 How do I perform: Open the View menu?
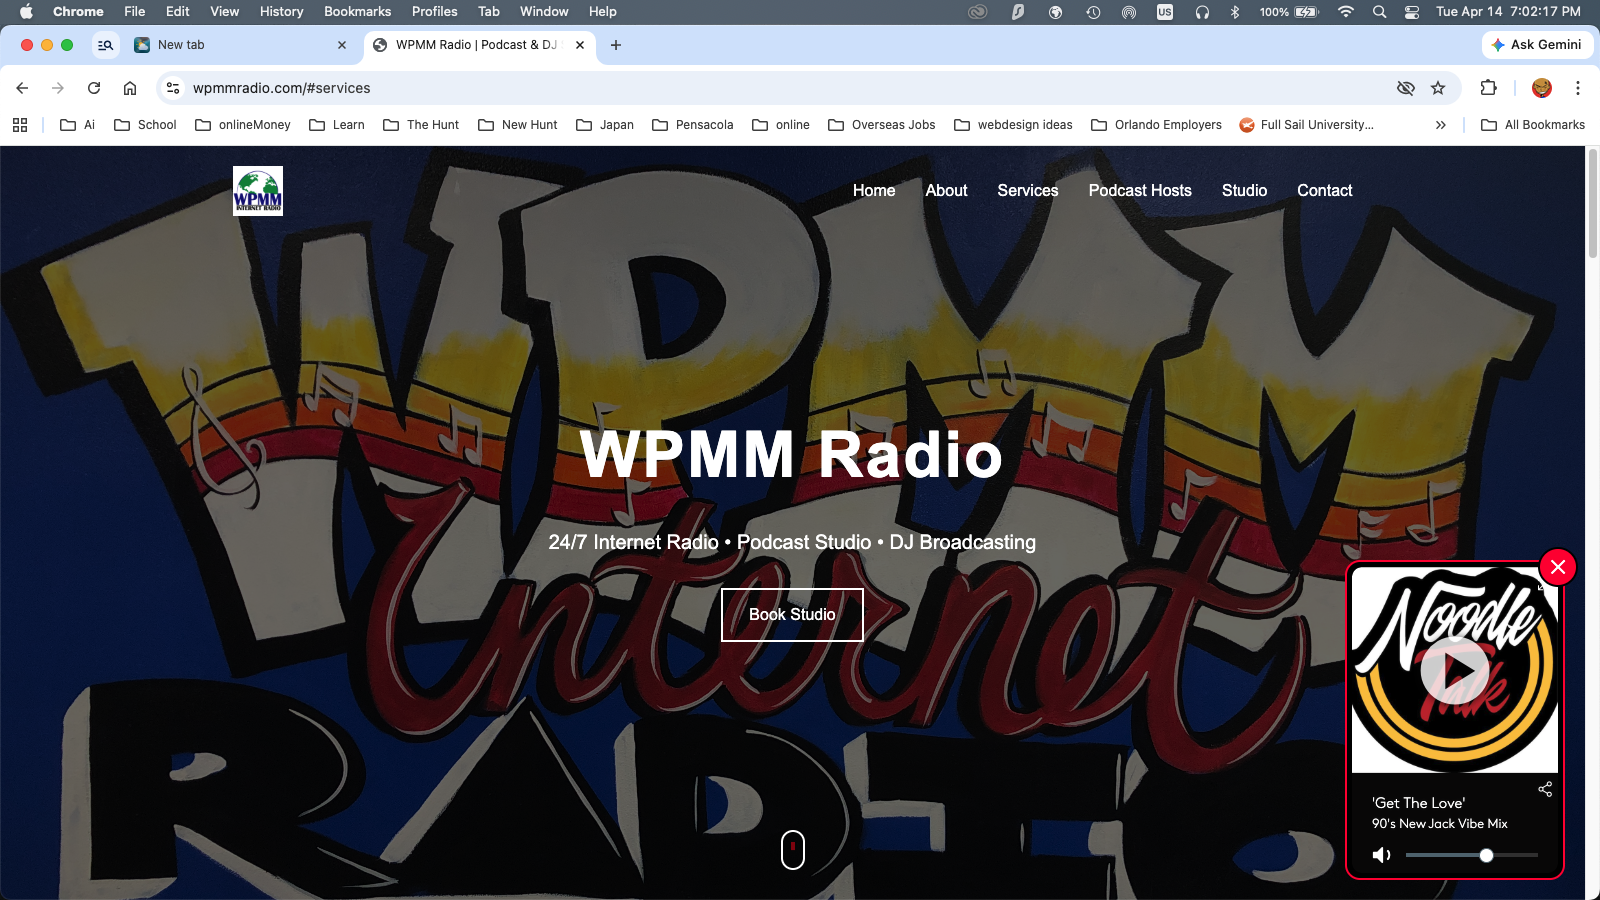[225, 12]
